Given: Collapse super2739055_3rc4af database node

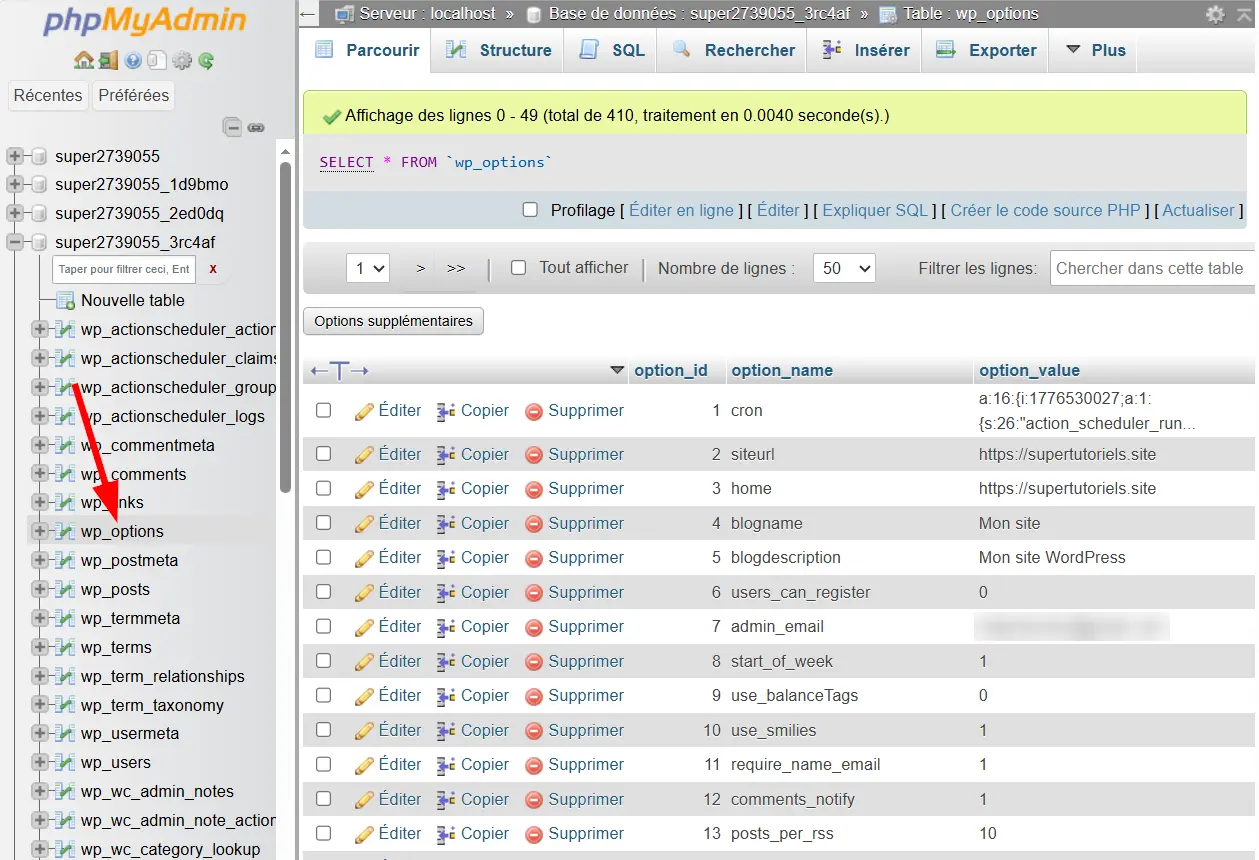Looking at the screenshot, I should (x=15, y=242).
